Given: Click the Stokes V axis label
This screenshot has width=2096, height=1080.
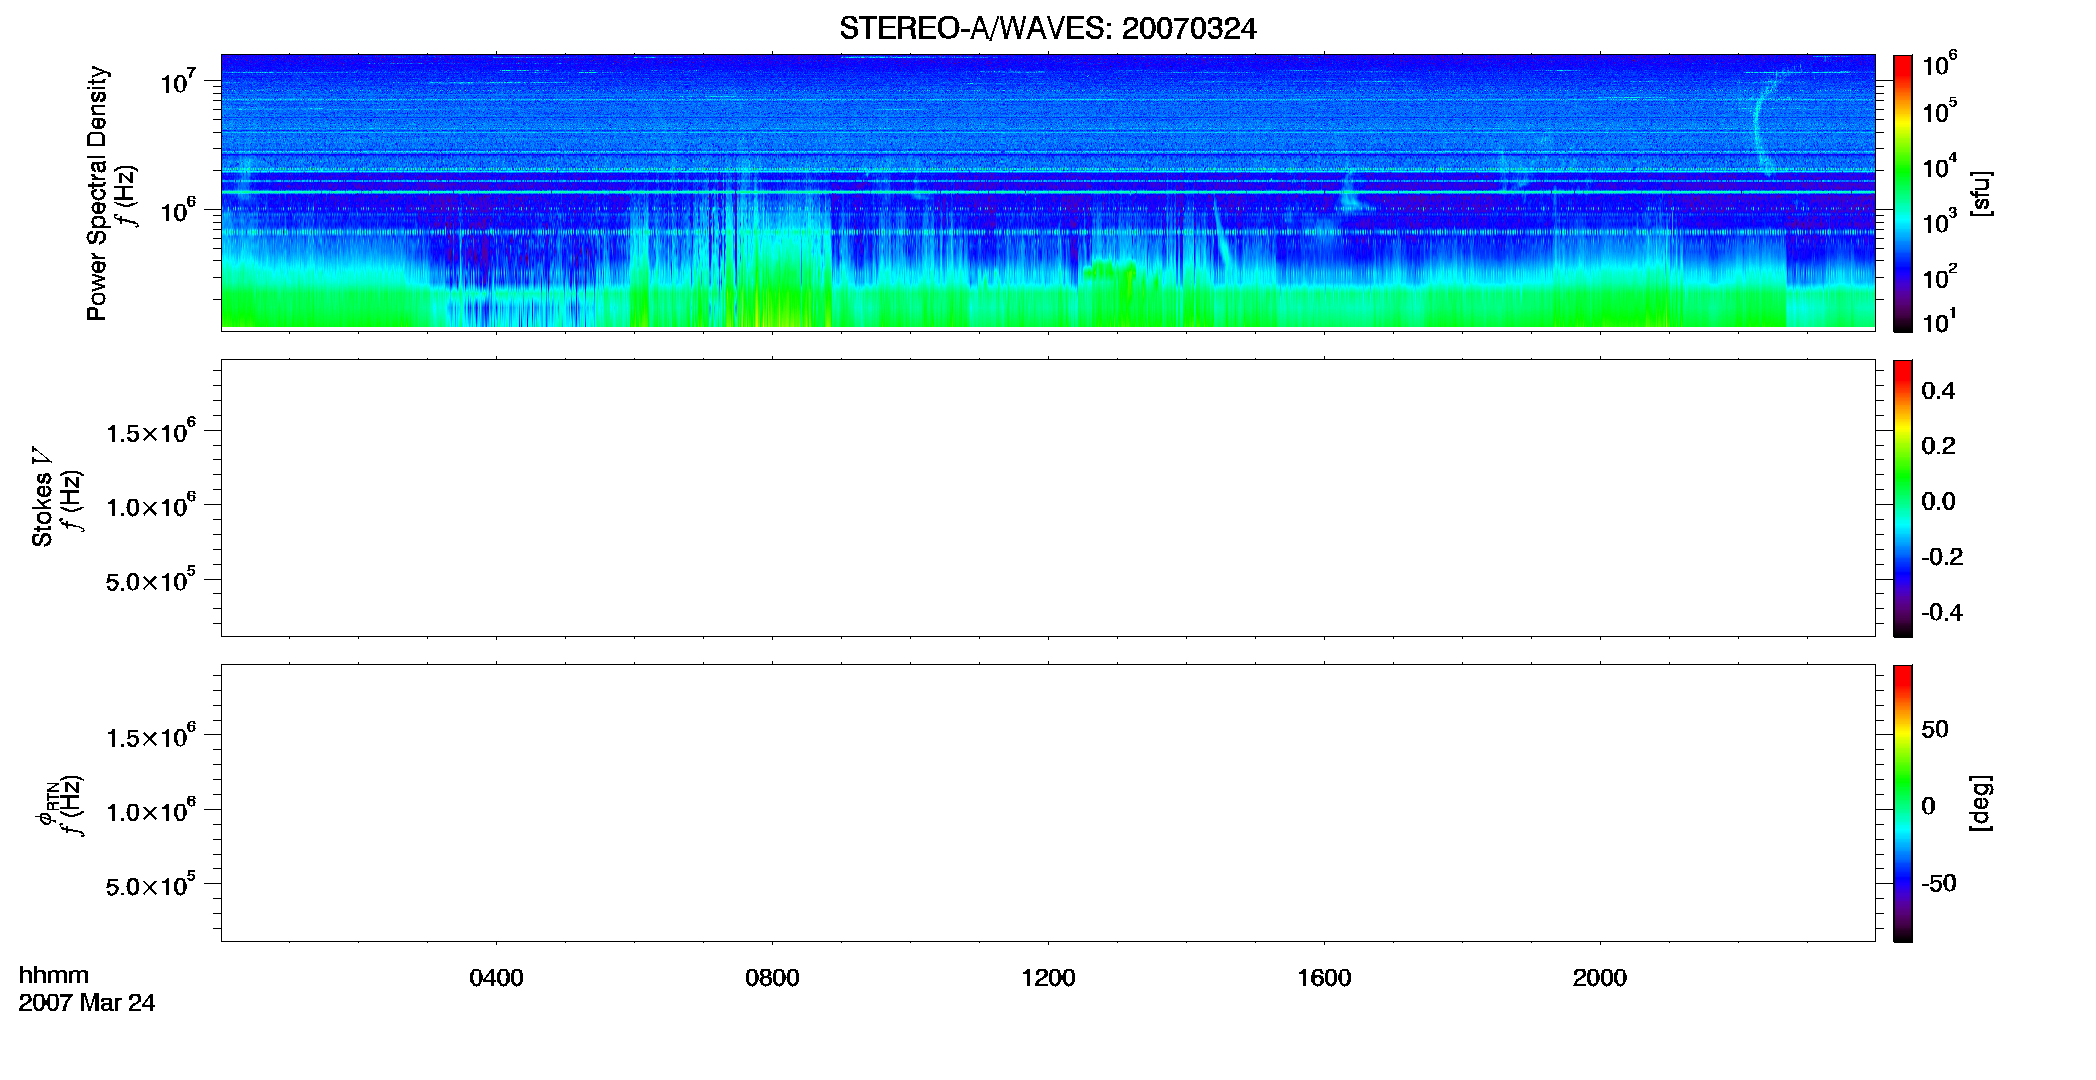Looking at the screenshot, I should coord(41,497).
